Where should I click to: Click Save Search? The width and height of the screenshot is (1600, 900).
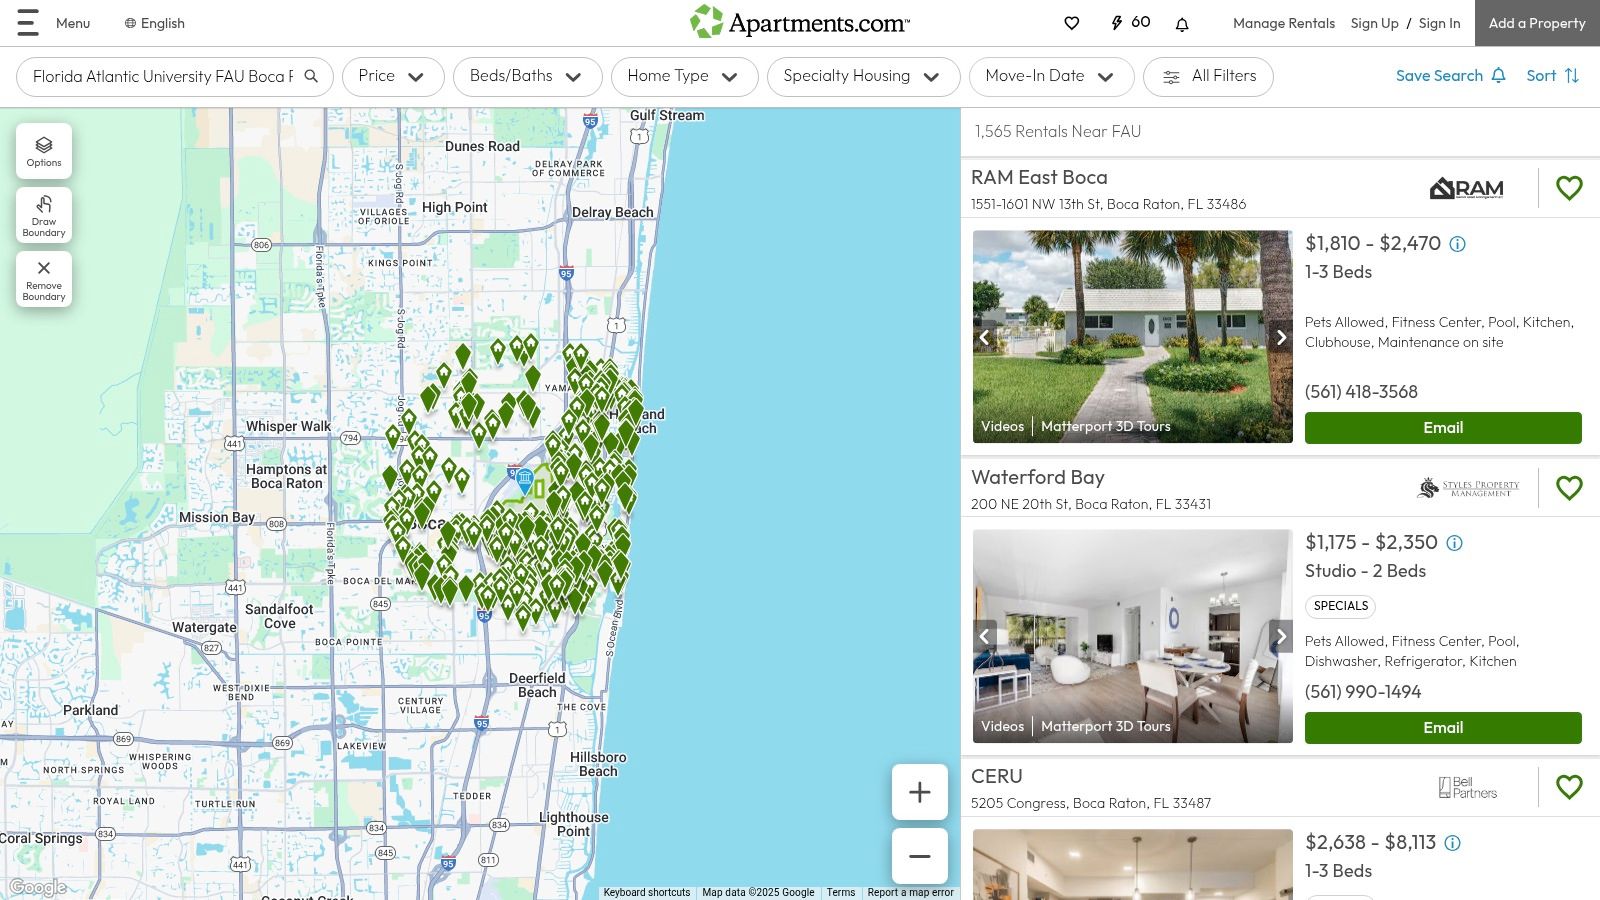click(x=1450, y=76)
